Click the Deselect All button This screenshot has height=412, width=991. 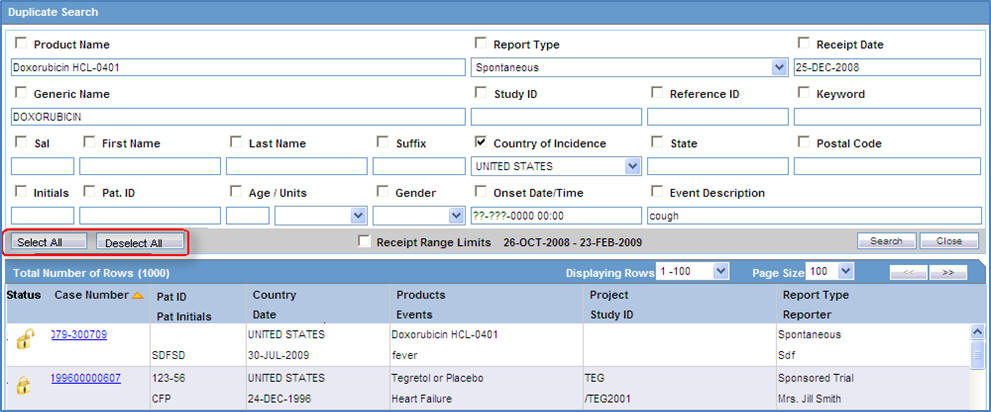(x=140, y=243)
